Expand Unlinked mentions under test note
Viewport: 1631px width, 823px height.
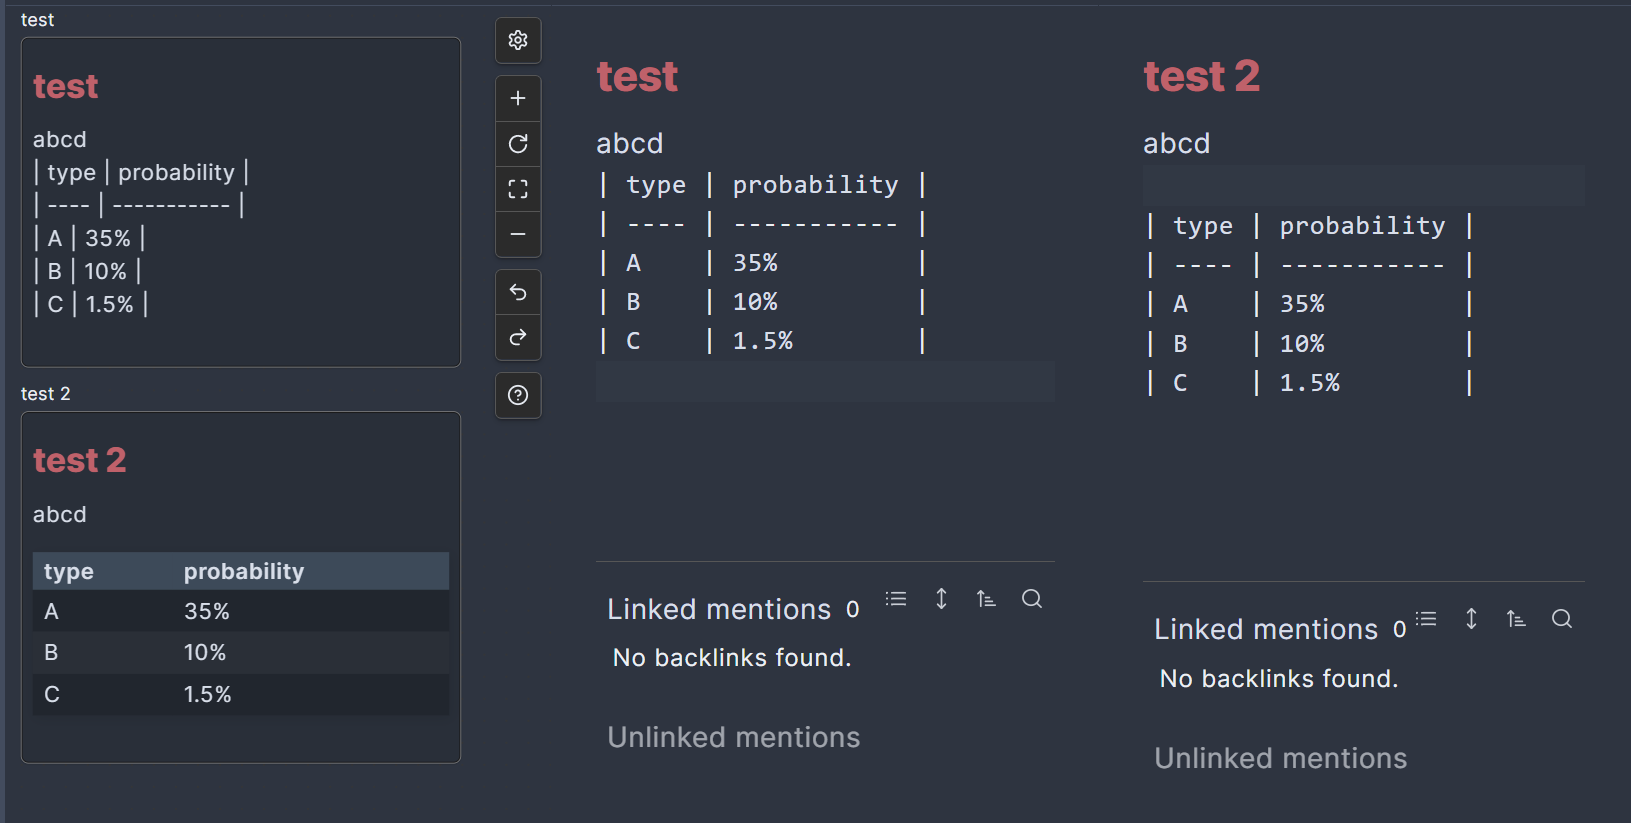[734, 737]
